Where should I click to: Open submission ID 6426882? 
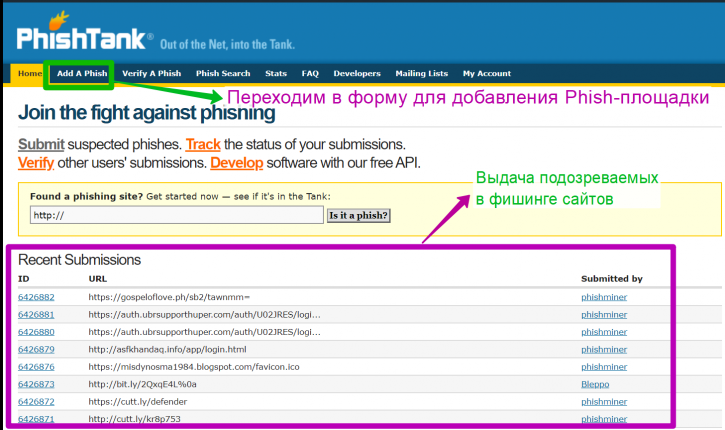[x=36, y=297]
